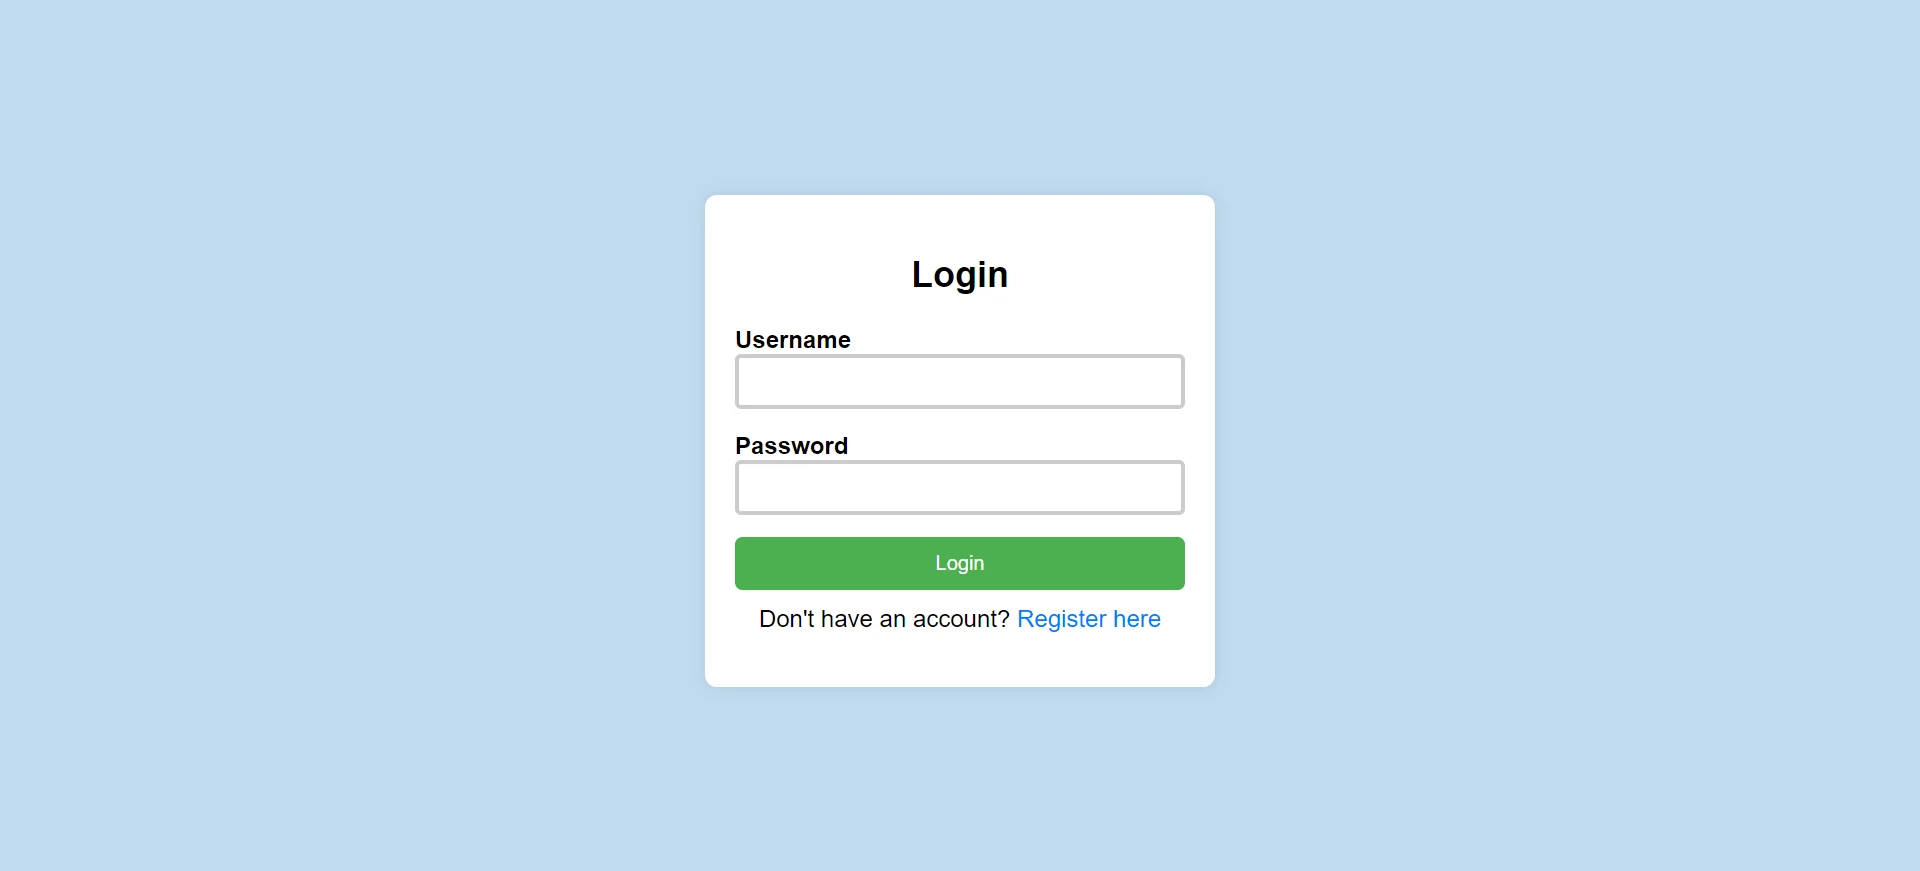Click the word Register in the link
Viewport: 1920px width, 871px height.
pyautogui.click(x=1061, y=619)
